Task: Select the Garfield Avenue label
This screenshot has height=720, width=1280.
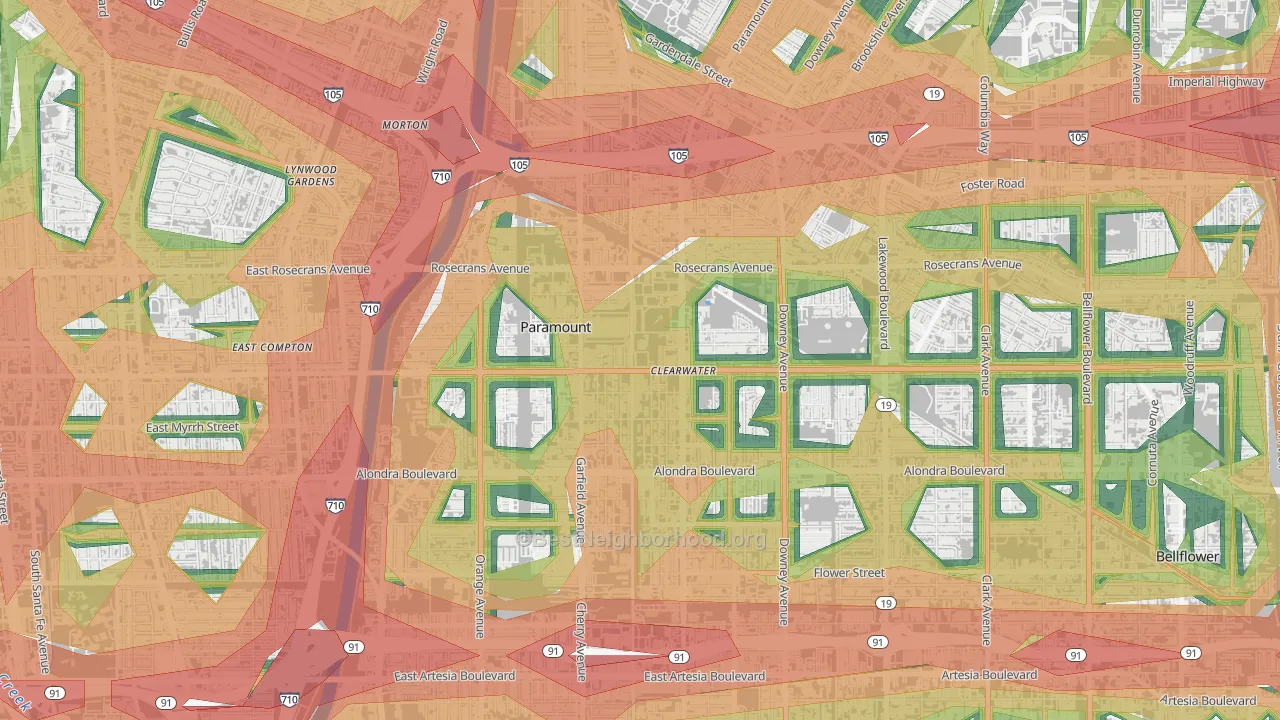Action: pos(581,501)
